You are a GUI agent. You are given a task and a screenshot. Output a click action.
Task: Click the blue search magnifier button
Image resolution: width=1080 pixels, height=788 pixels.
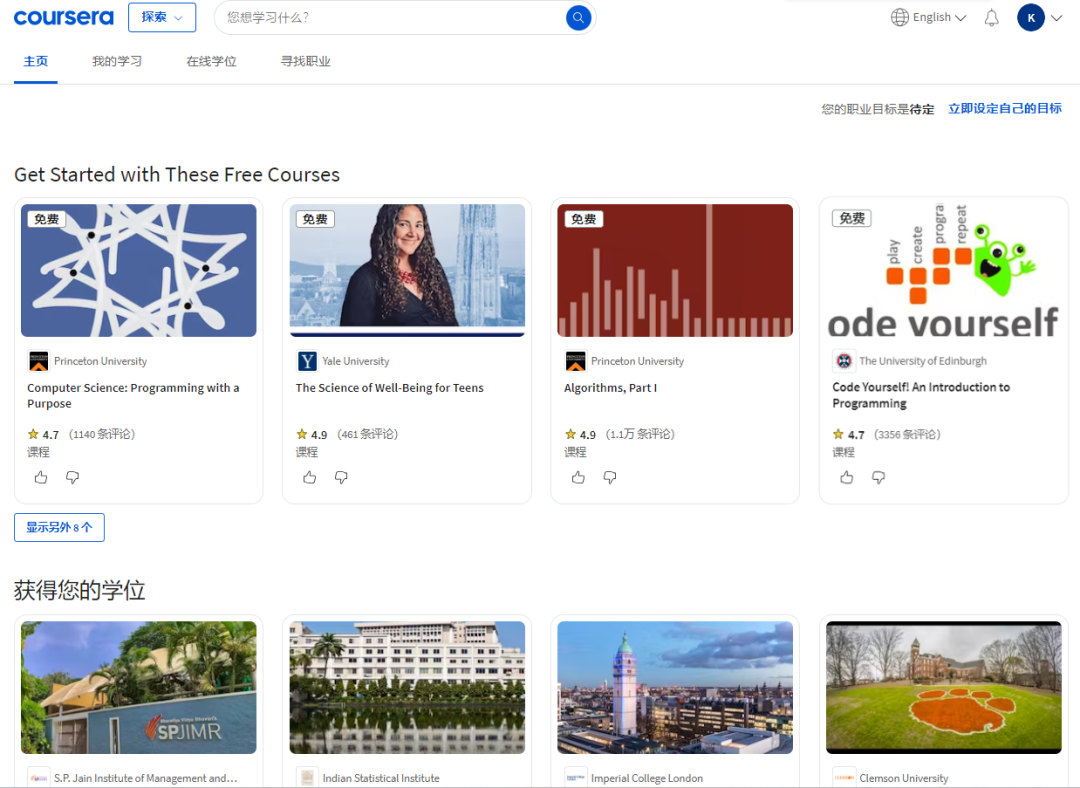click(578, 17)
